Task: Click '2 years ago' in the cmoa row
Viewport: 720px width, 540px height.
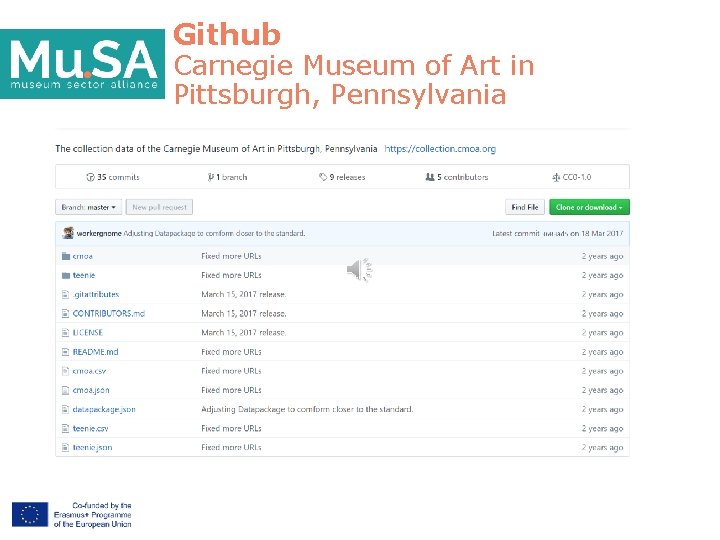Action: coord(602,256)
